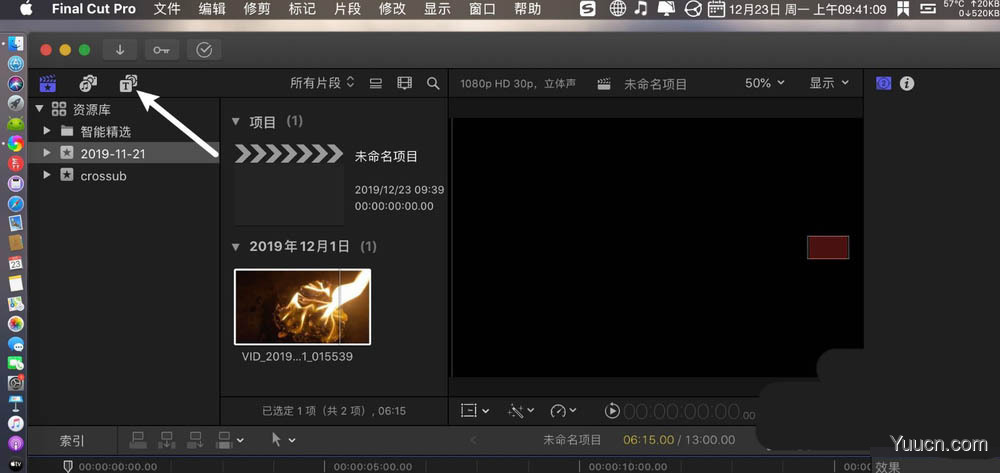Collapse the 资源库 library disclosure triangle
1000x473 pixels.
coord(40,110)
